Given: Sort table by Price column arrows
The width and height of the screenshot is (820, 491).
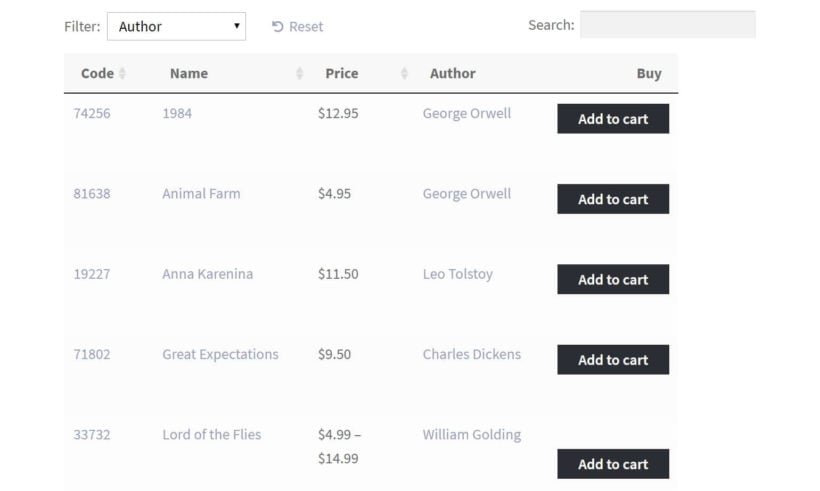Looking at the screenshot, I should click(x=404, y=73).
